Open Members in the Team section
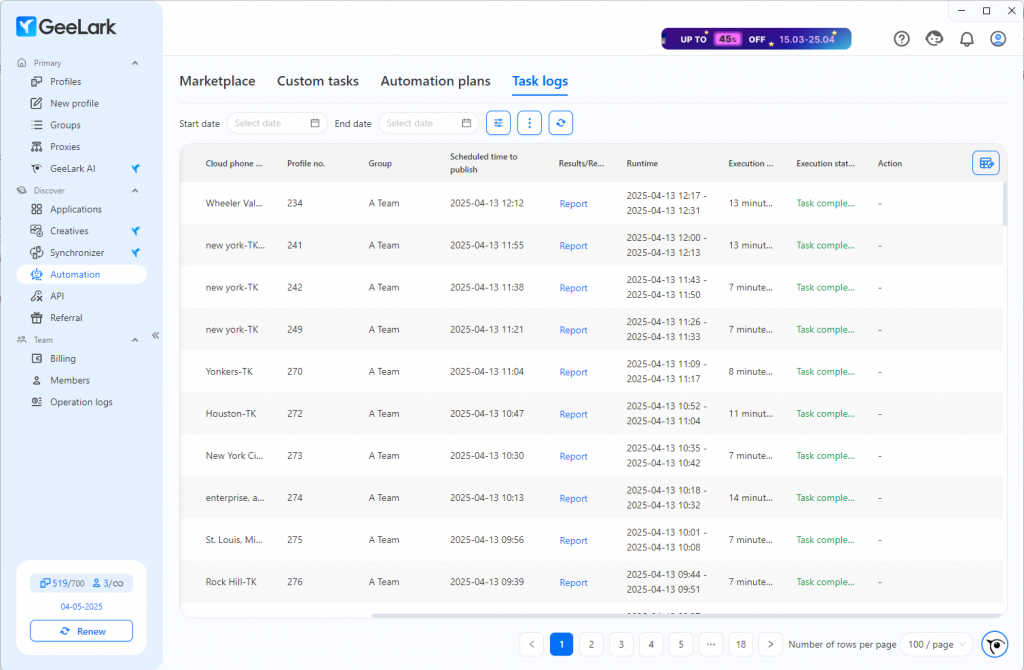The width and height of the screenshot is (1024, 670). 69,380
